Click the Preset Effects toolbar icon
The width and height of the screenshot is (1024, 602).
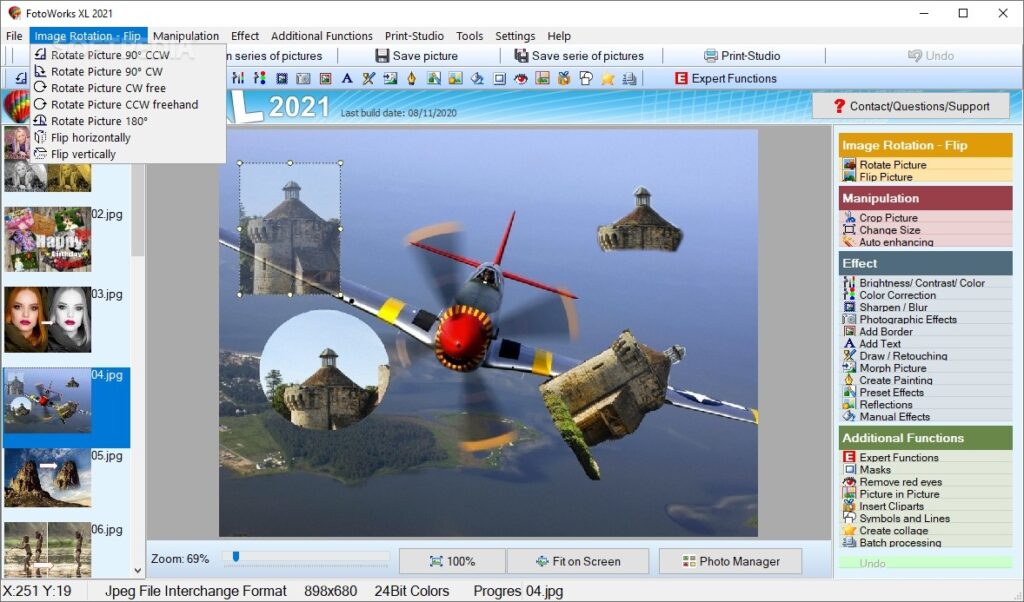click(x=434, y=78)
